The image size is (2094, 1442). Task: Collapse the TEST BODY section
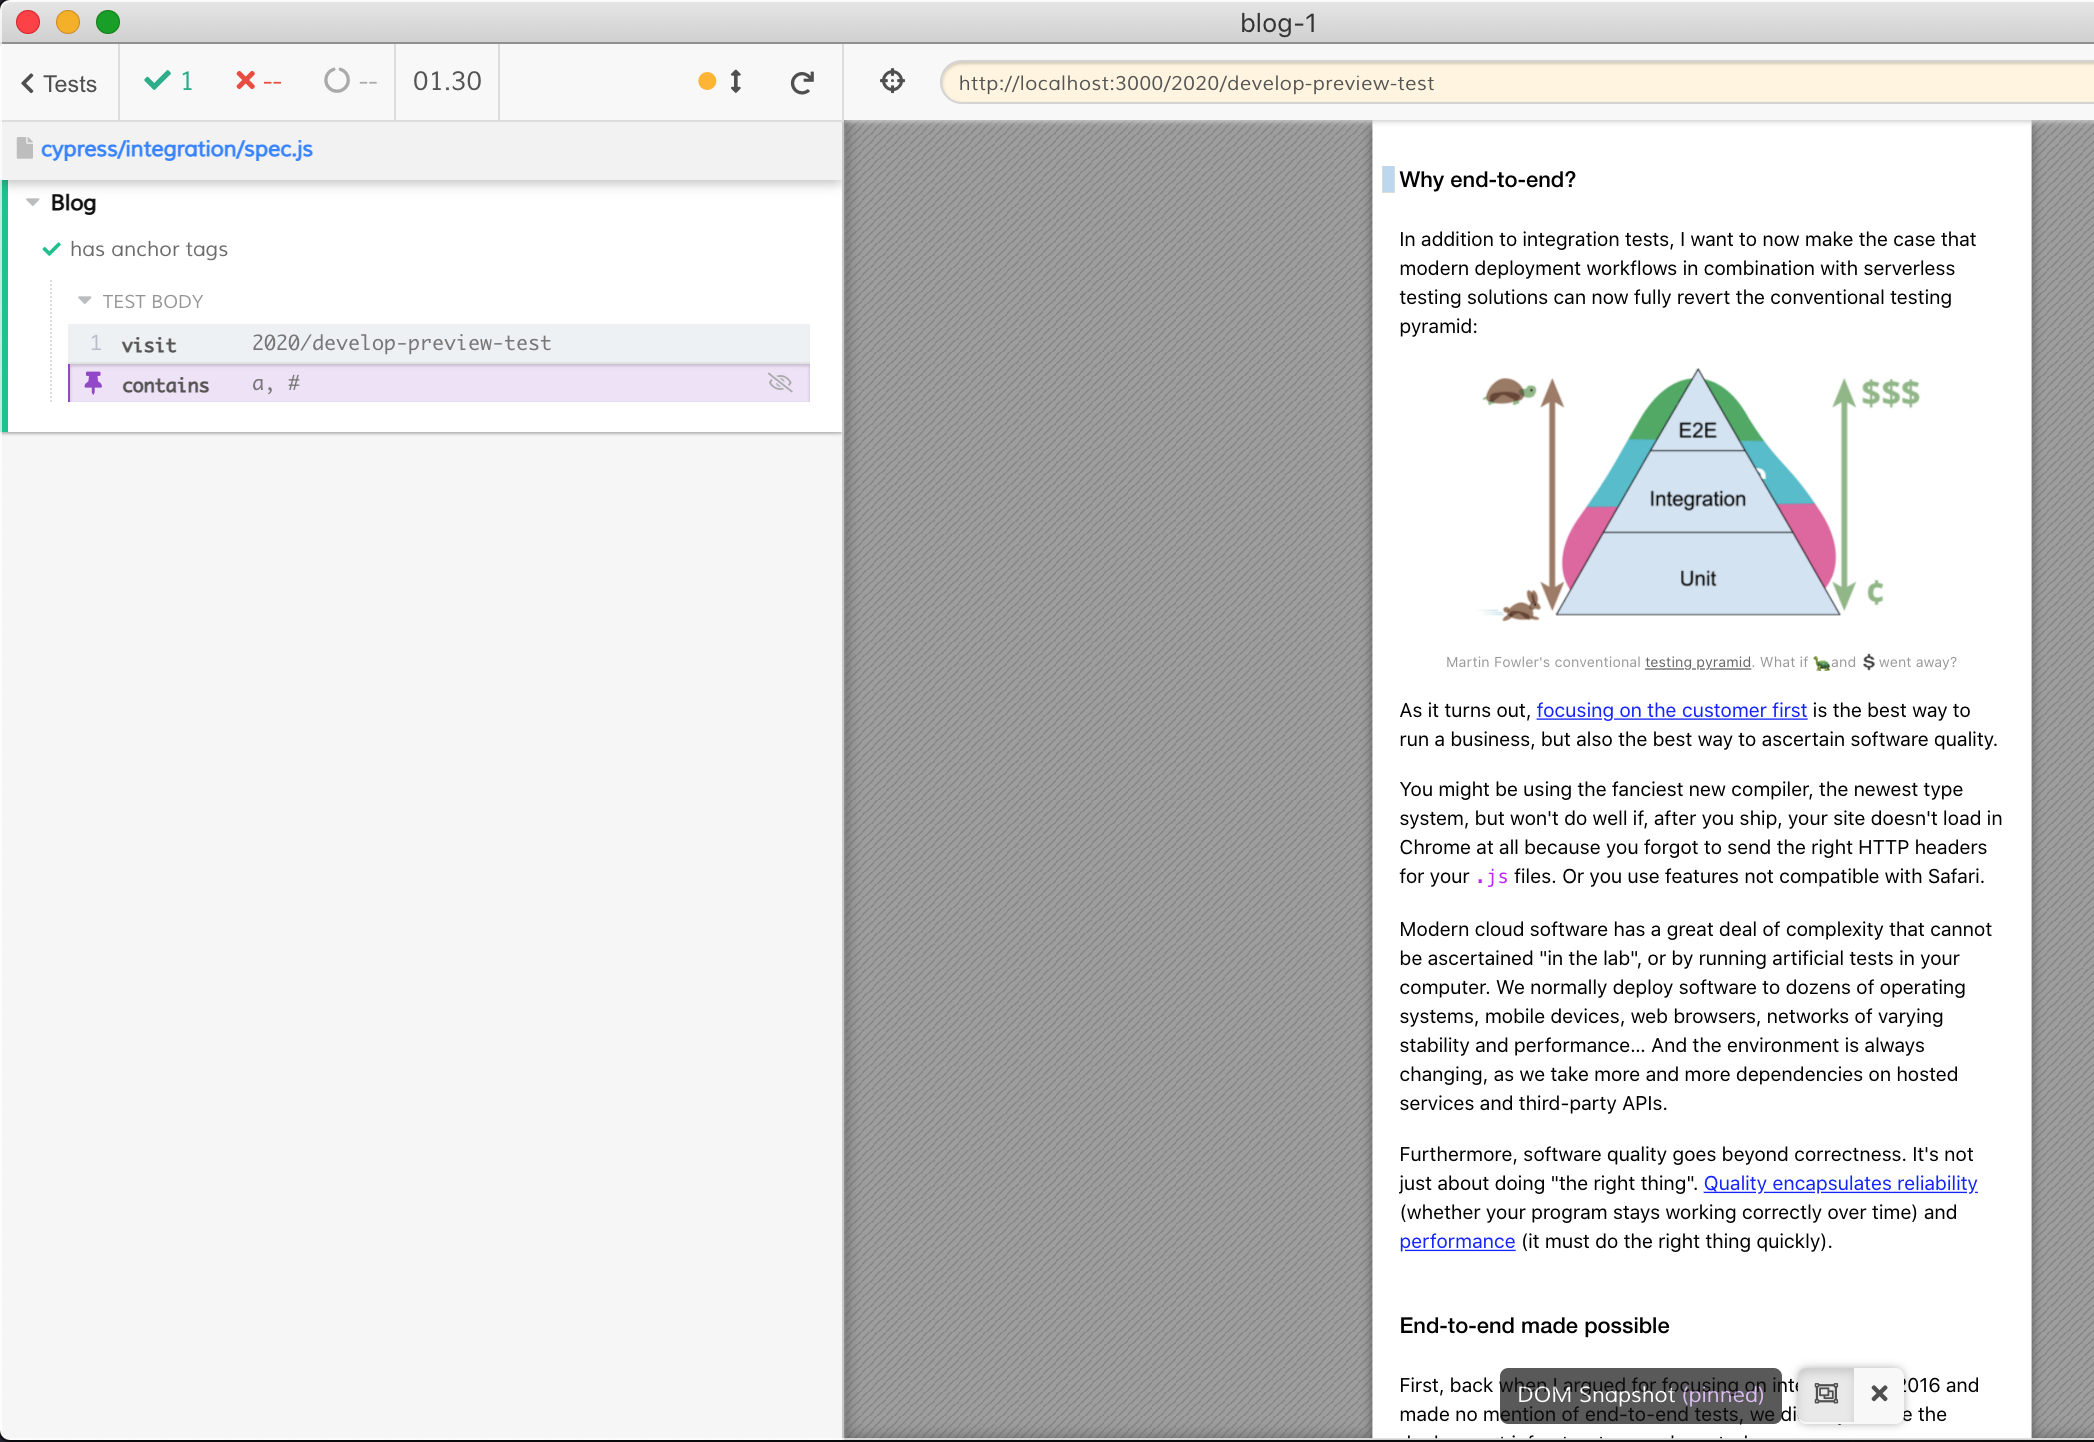[85, 301]
